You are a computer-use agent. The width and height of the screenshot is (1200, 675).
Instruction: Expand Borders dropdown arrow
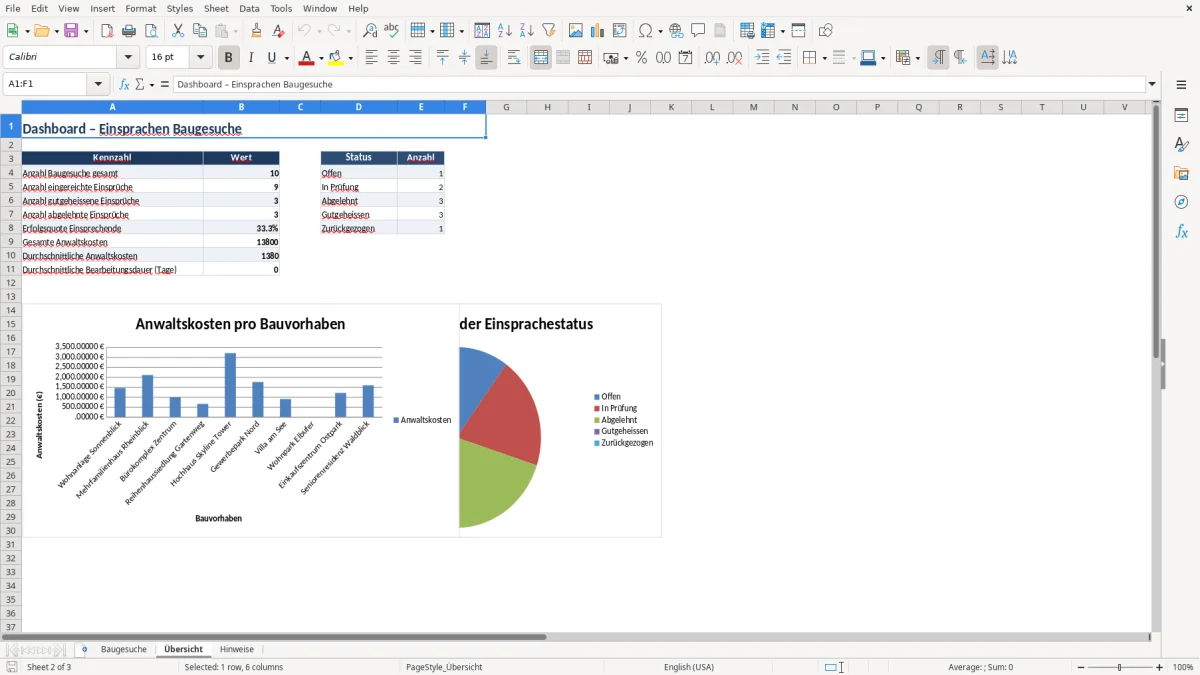(823, 58)
